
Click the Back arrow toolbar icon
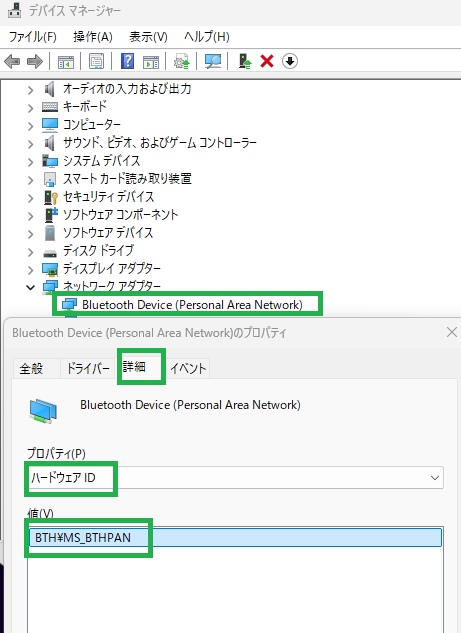pos(12,61)
